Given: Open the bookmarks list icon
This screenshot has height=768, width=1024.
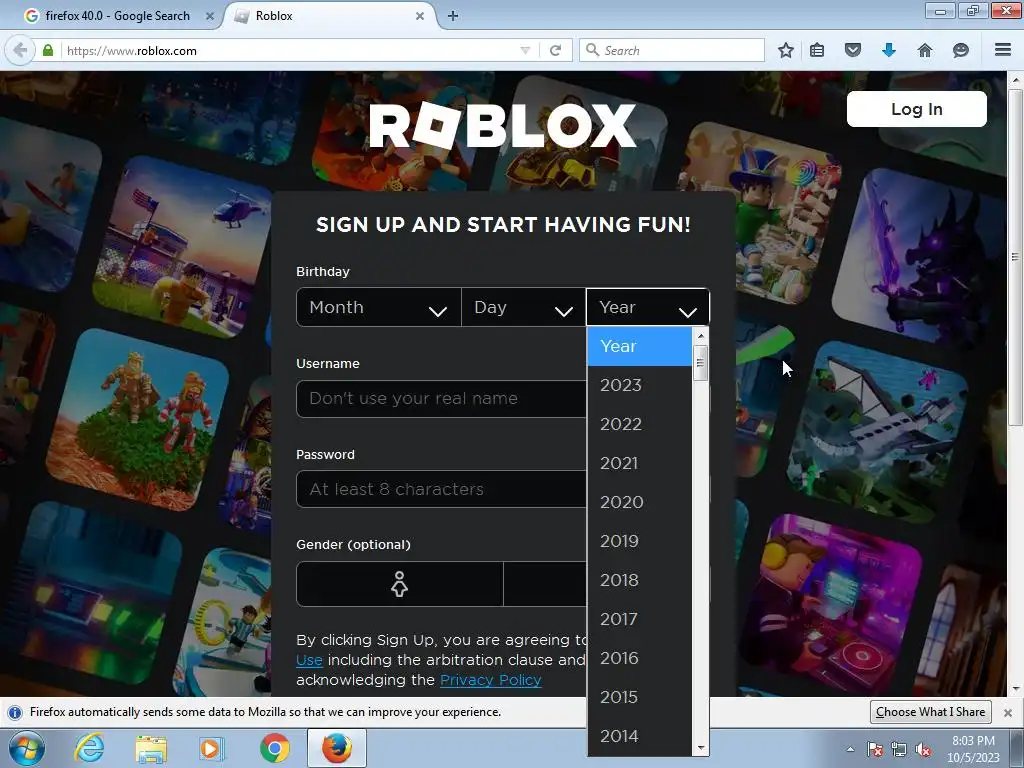Looking at the screenshot, I should pyautogui.click(x=817, y=50).
